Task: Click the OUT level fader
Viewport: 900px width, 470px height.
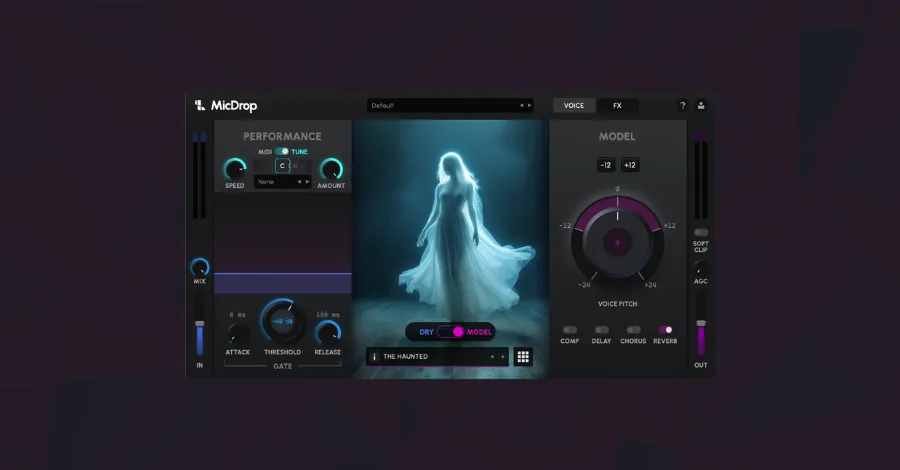Action: click(x=701, y=324)
